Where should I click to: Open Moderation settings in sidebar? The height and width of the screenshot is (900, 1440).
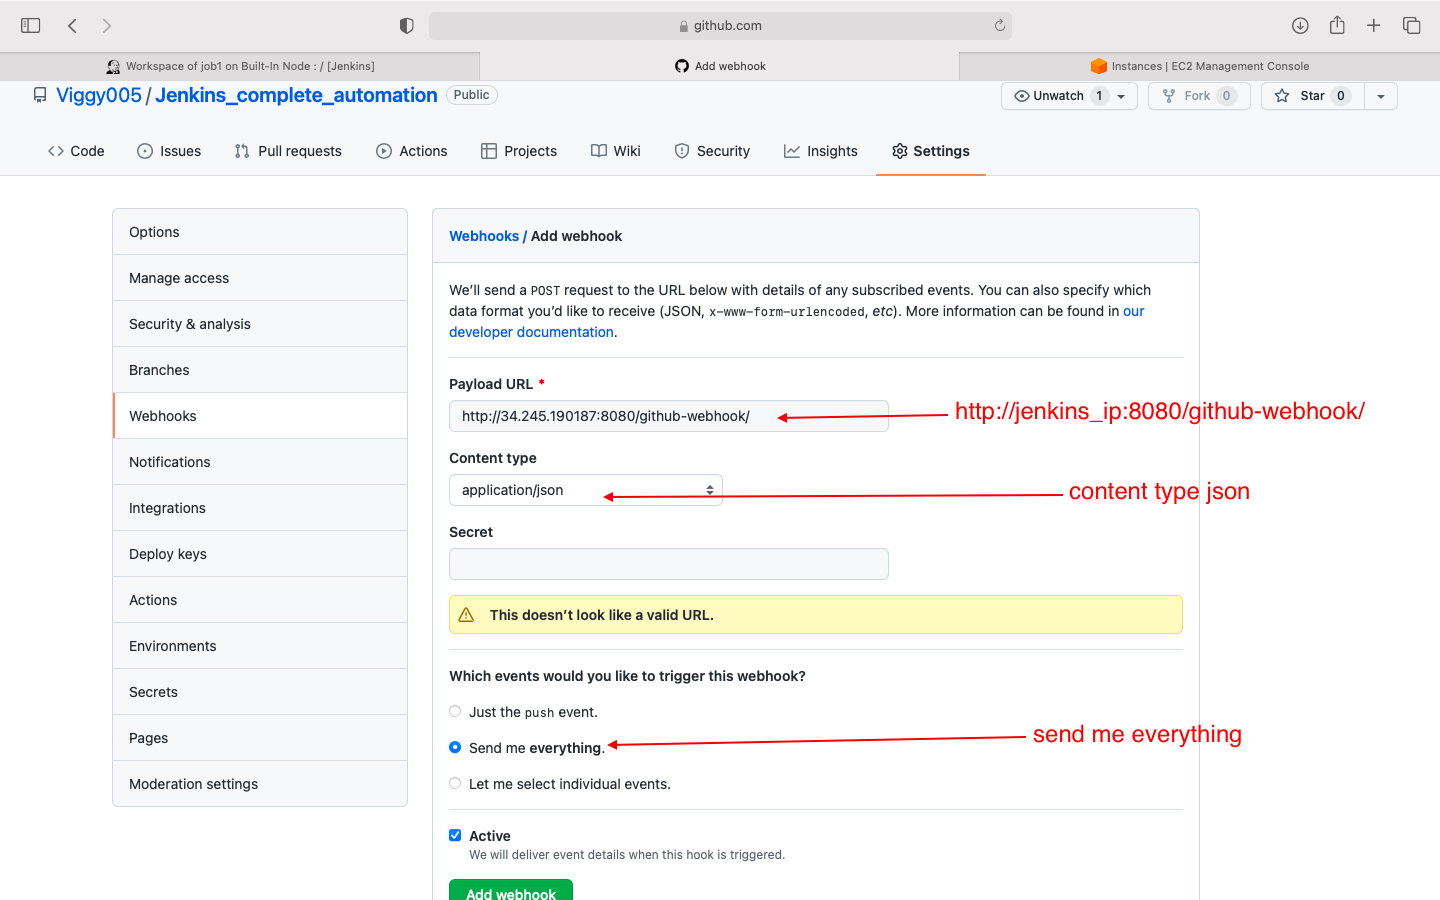click(260, 784)
